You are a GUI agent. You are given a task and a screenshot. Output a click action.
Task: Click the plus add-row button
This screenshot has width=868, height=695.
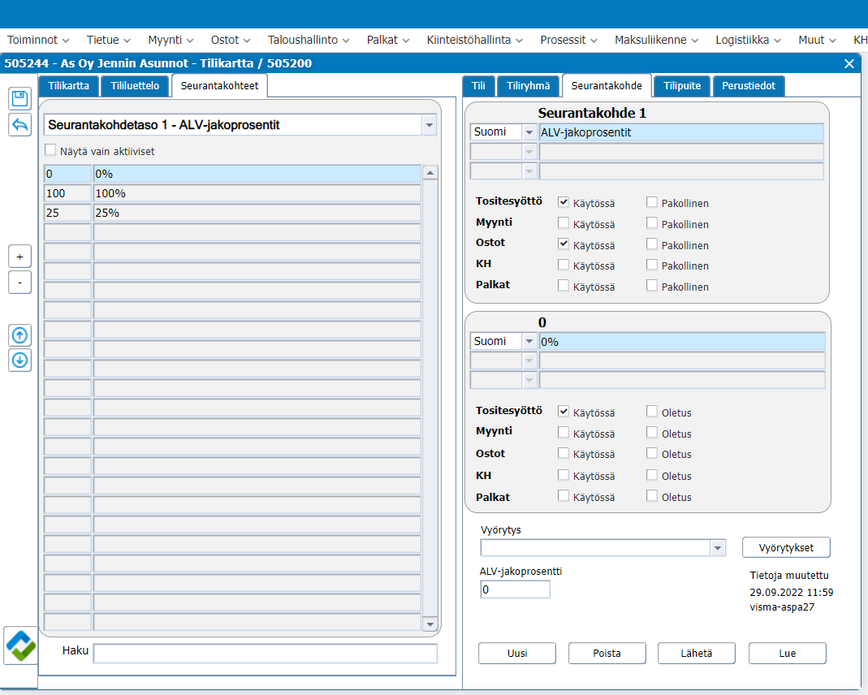pos(20,256)
